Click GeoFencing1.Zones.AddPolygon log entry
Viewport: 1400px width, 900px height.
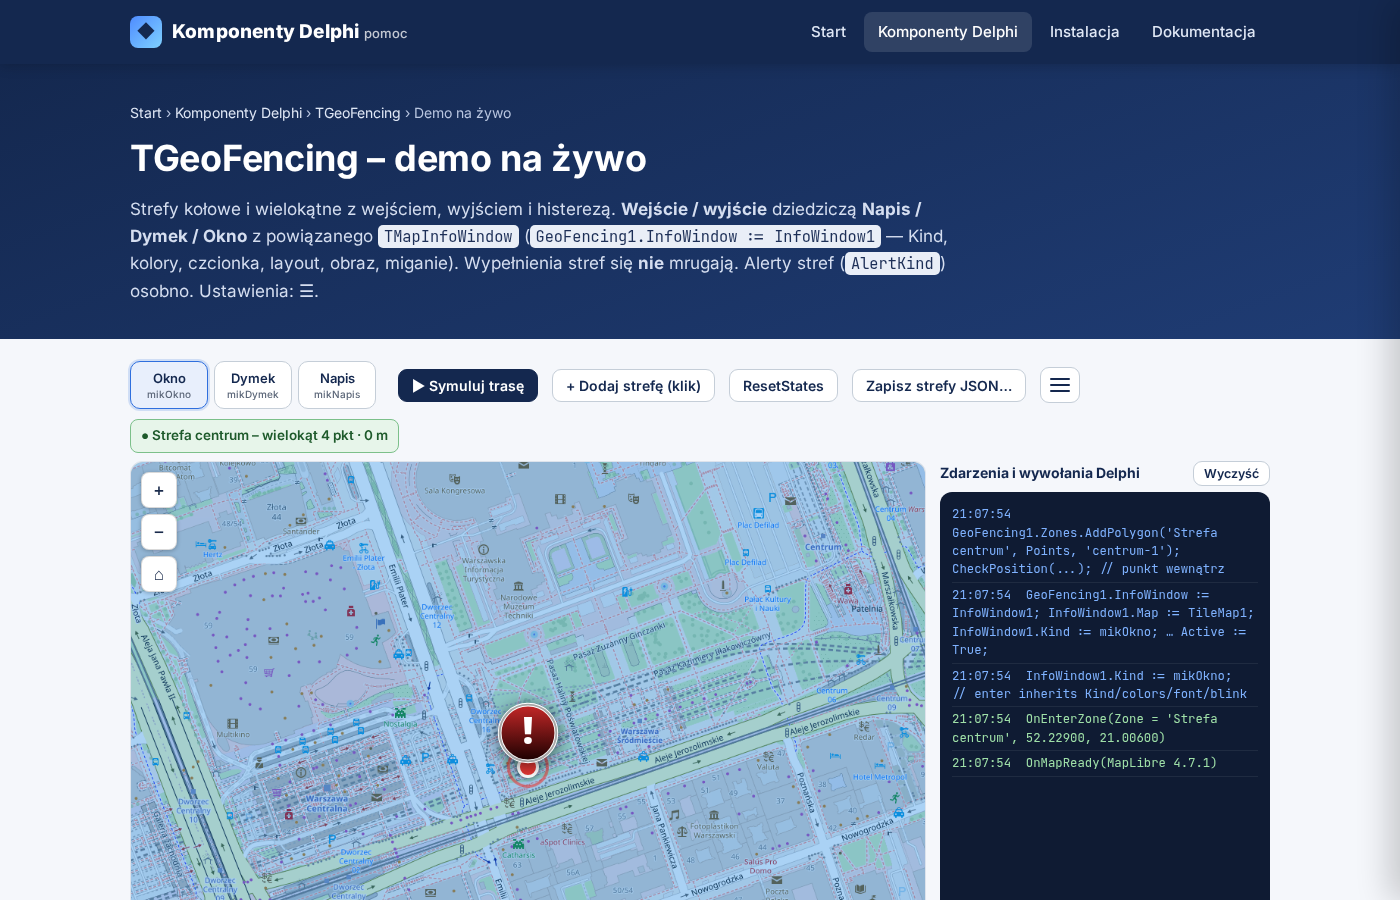tap(1104, 541)
